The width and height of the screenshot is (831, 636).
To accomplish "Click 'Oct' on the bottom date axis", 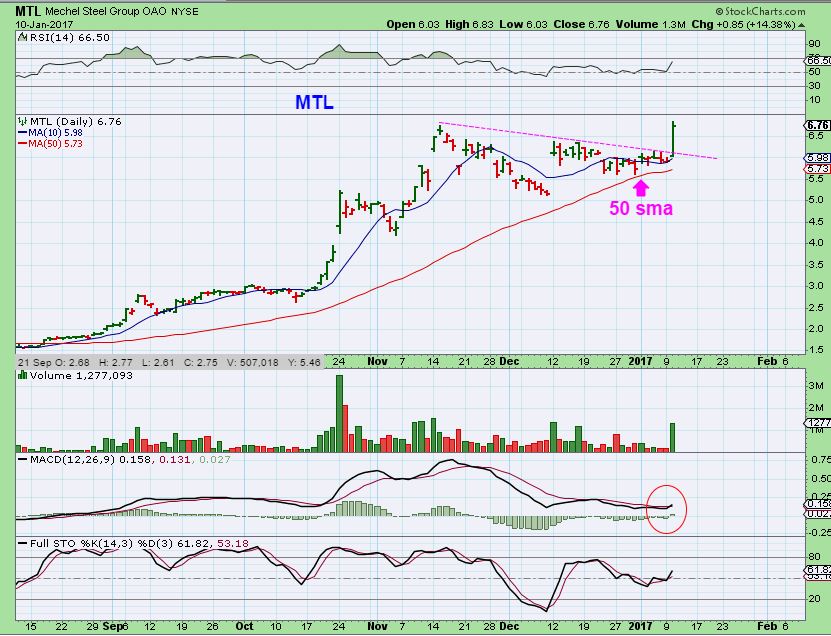I will coord(244,626).
